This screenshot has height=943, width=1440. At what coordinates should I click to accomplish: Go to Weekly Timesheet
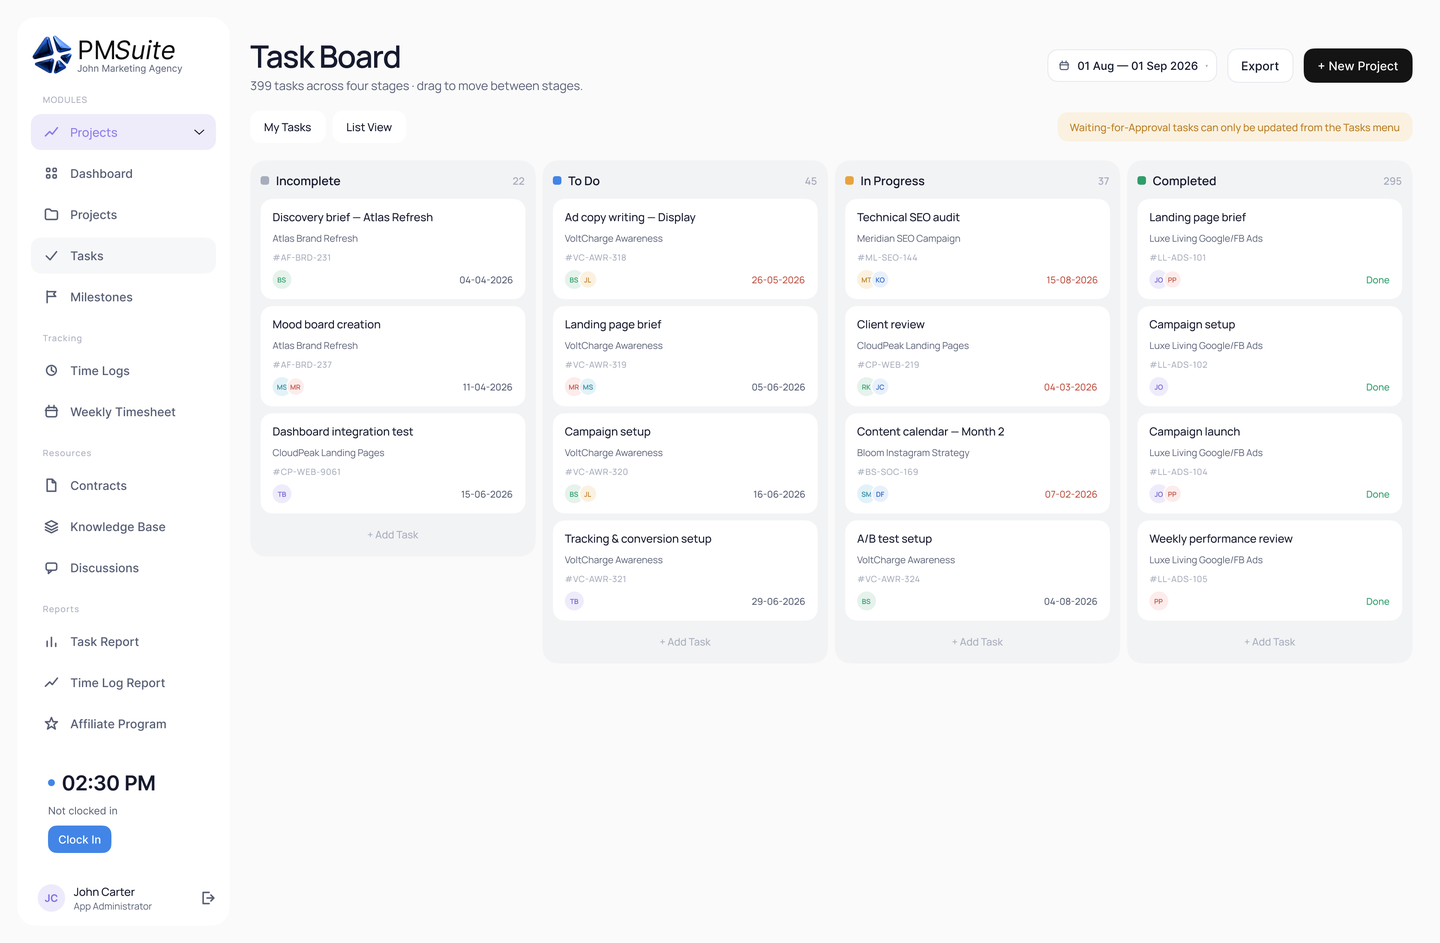click(x=123, y=412)
